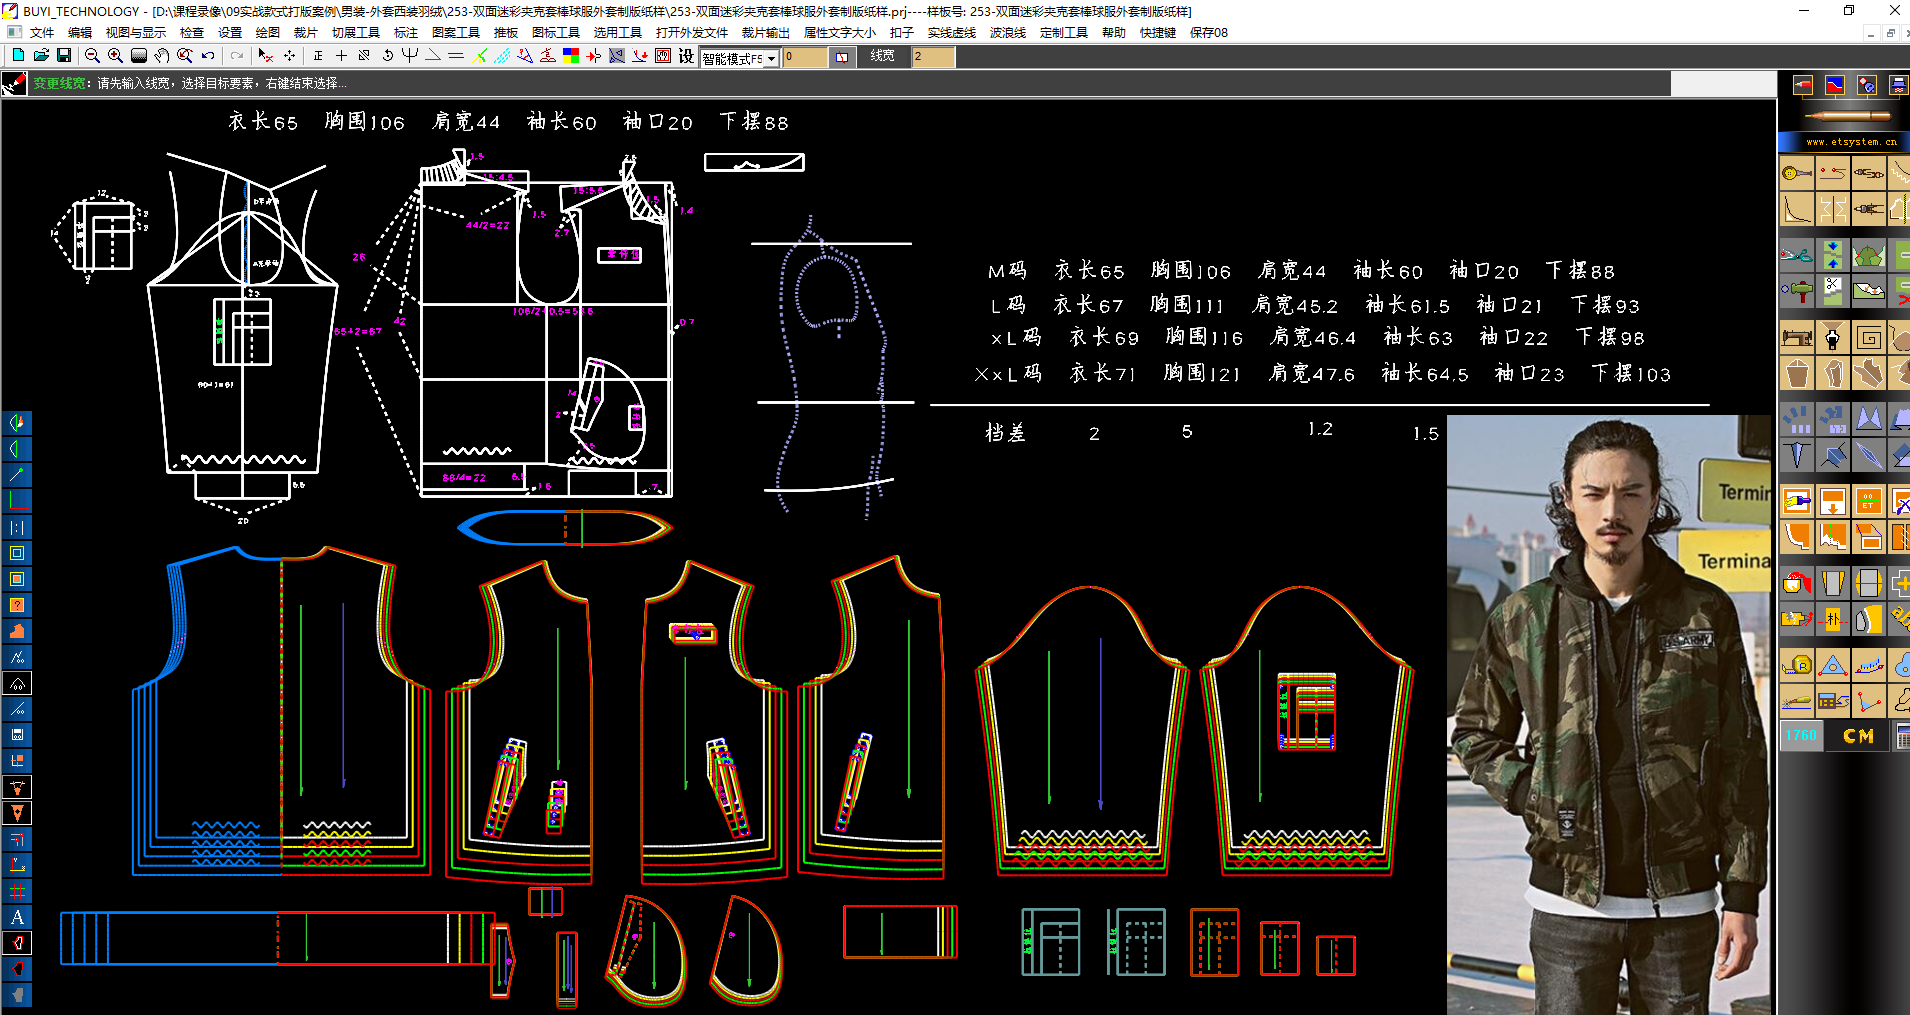
Task: Click the 线宽 line width input field
Action: (x=932, y=57)
